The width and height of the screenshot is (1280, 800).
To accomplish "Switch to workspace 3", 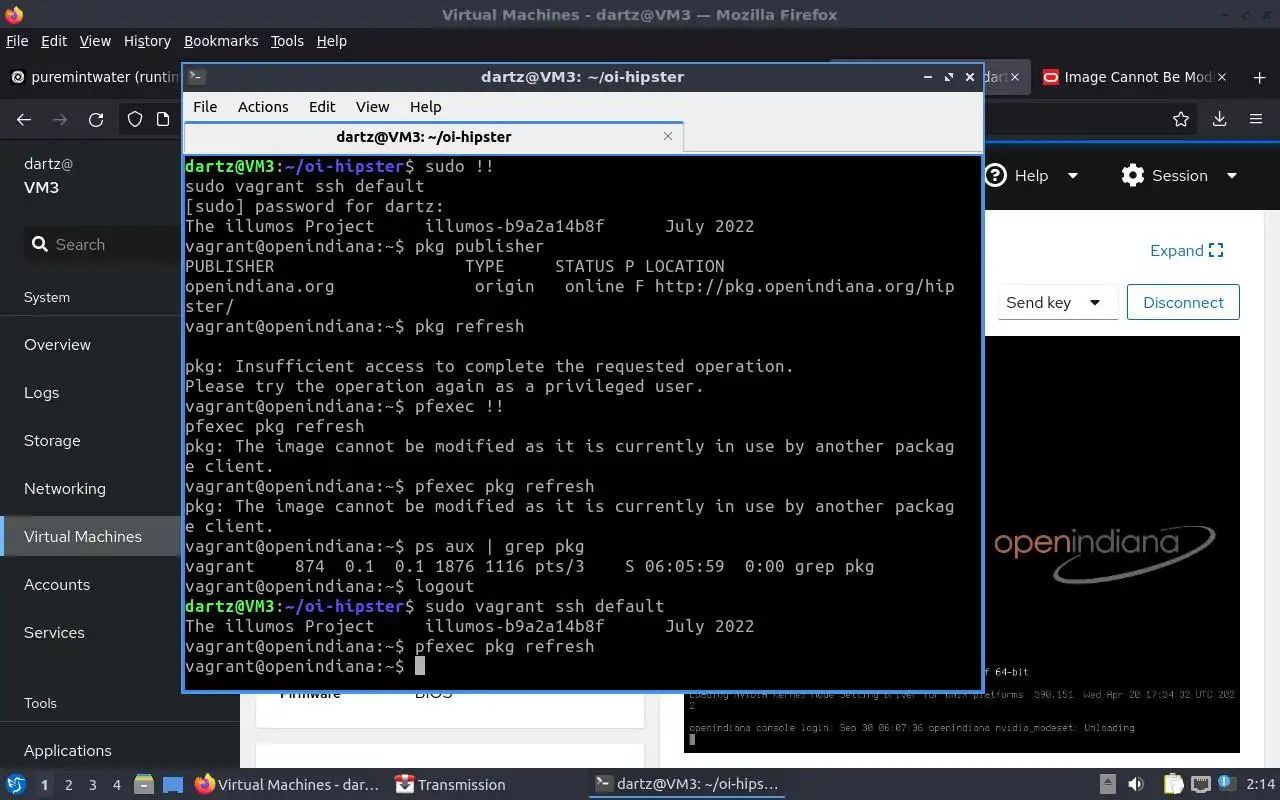I will pyautogui.click(x=93, y=785).
